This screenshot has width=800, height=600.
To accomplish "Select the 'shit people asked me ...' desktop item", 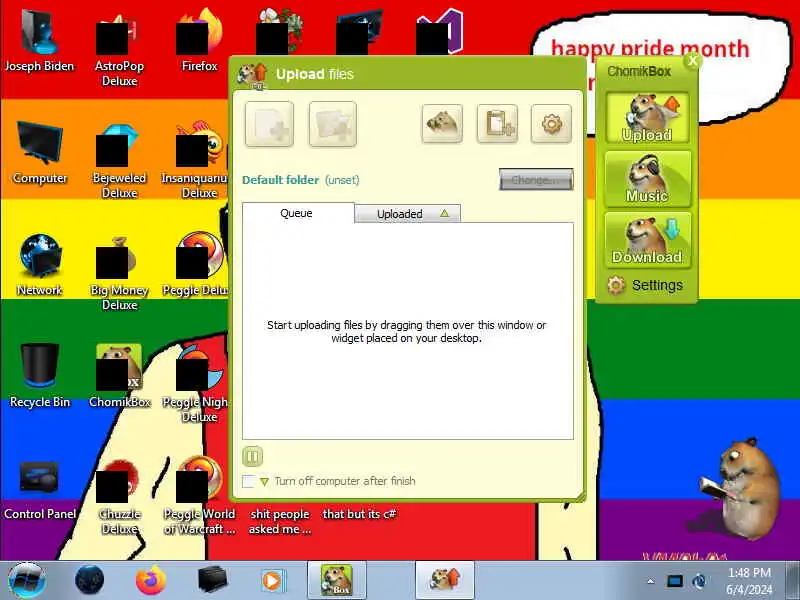I will [280, 521].
